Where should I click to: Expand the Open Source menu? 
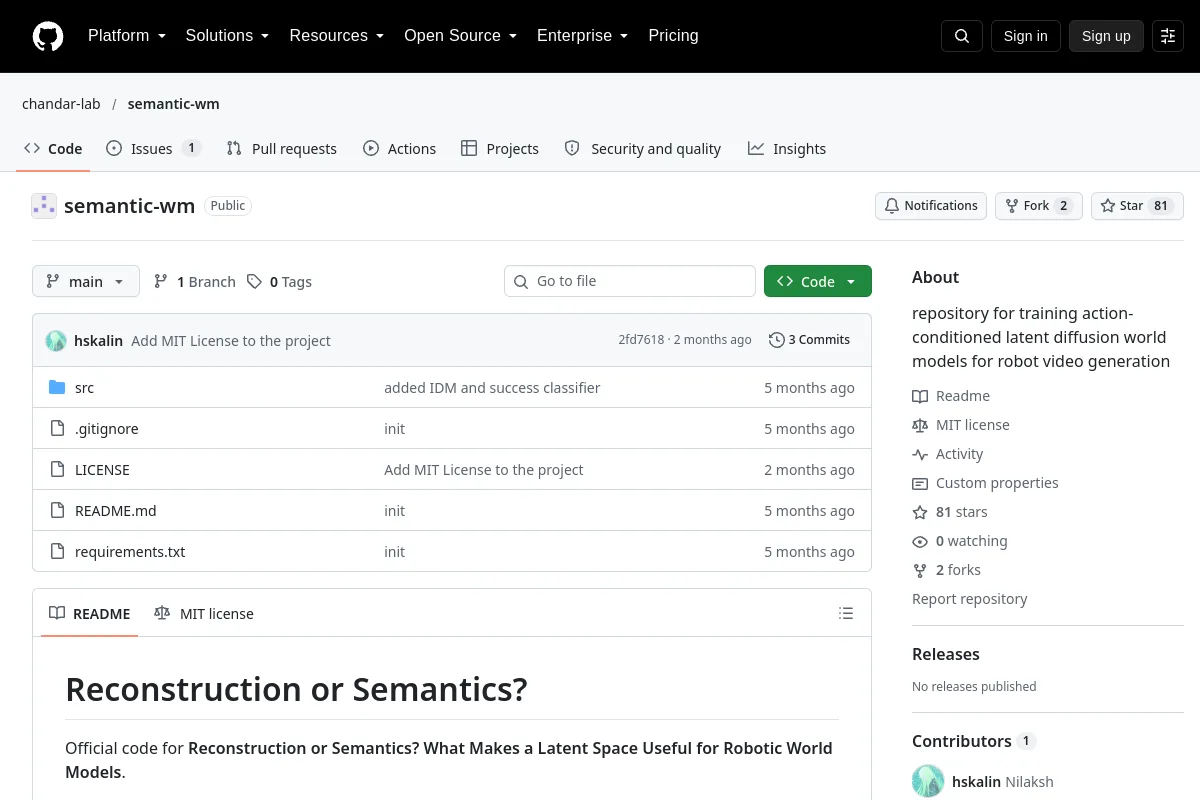point(460,36)
